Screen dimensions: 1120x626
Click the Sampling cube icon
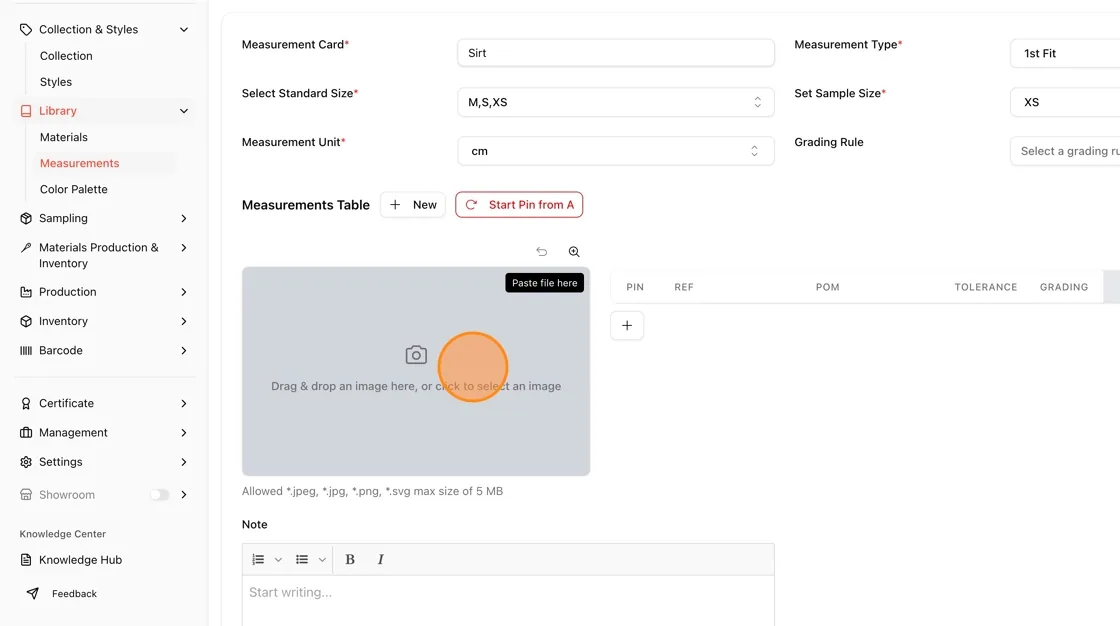coord(26,218)
